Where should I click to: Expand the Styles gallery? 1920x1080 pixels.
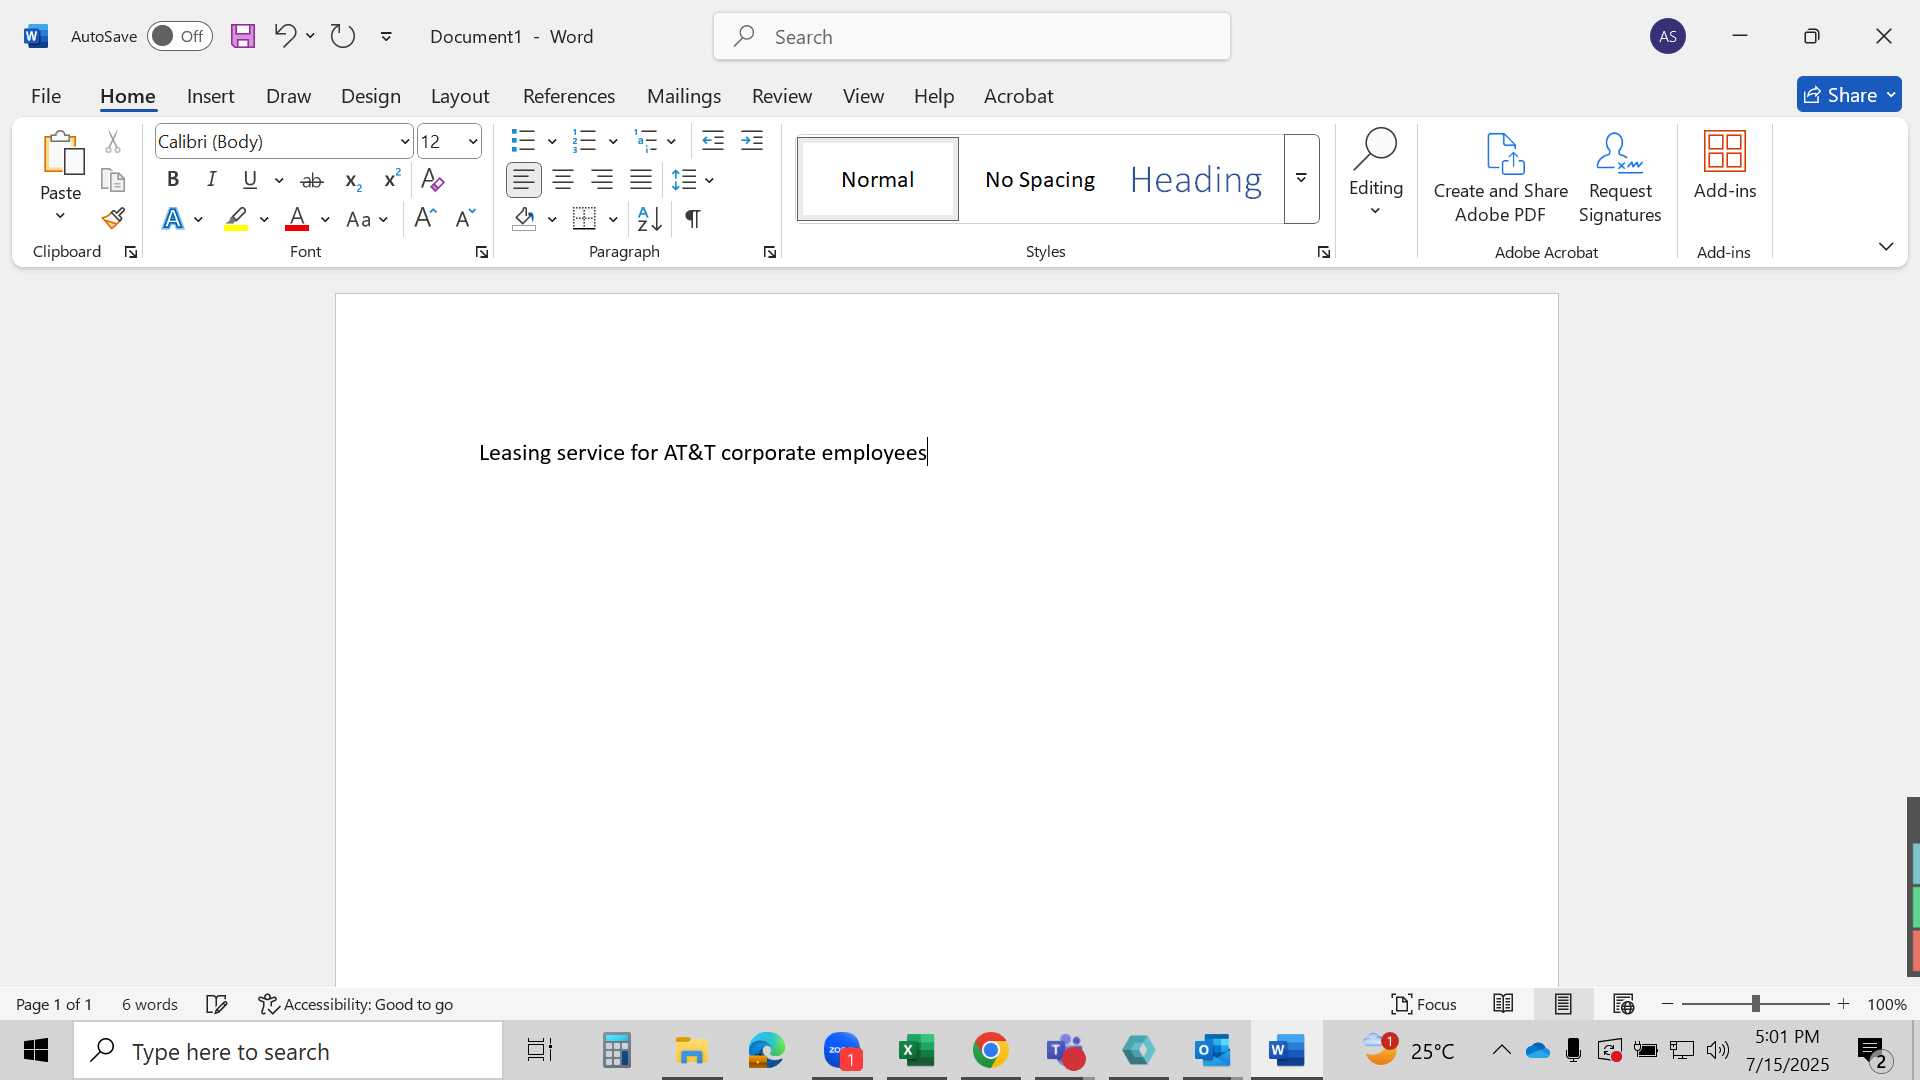(x=1302, y=179)
